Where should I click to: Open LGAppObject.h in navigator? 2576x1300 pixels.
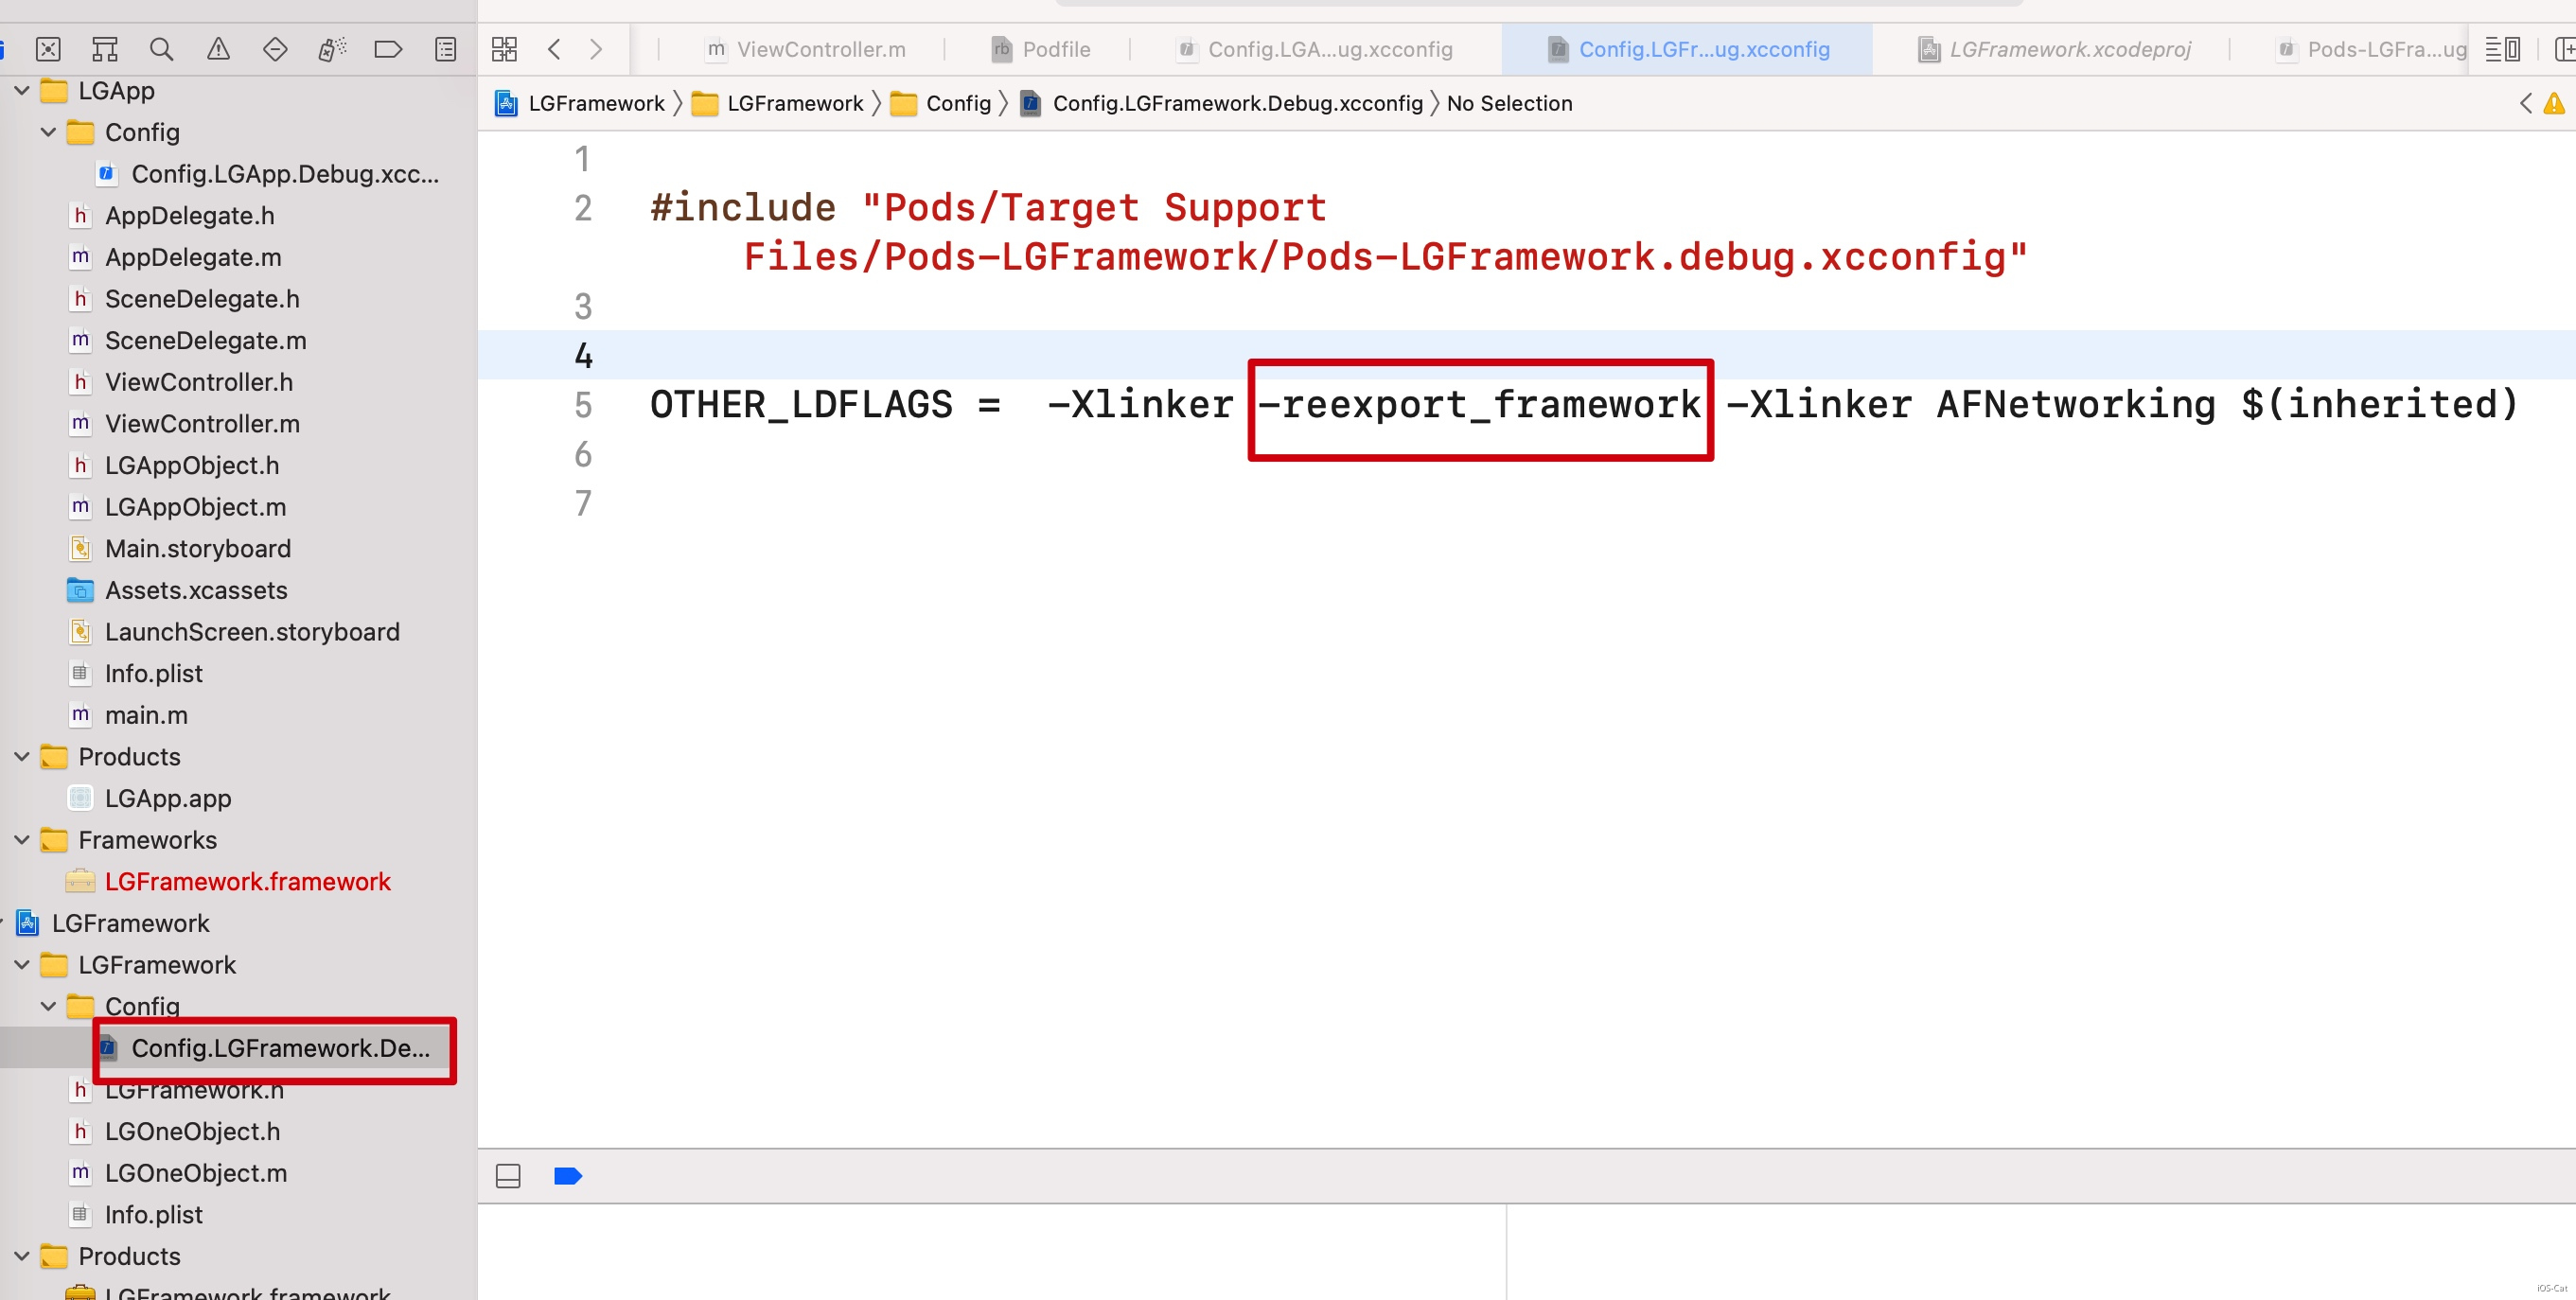click(x=175, y=466)
